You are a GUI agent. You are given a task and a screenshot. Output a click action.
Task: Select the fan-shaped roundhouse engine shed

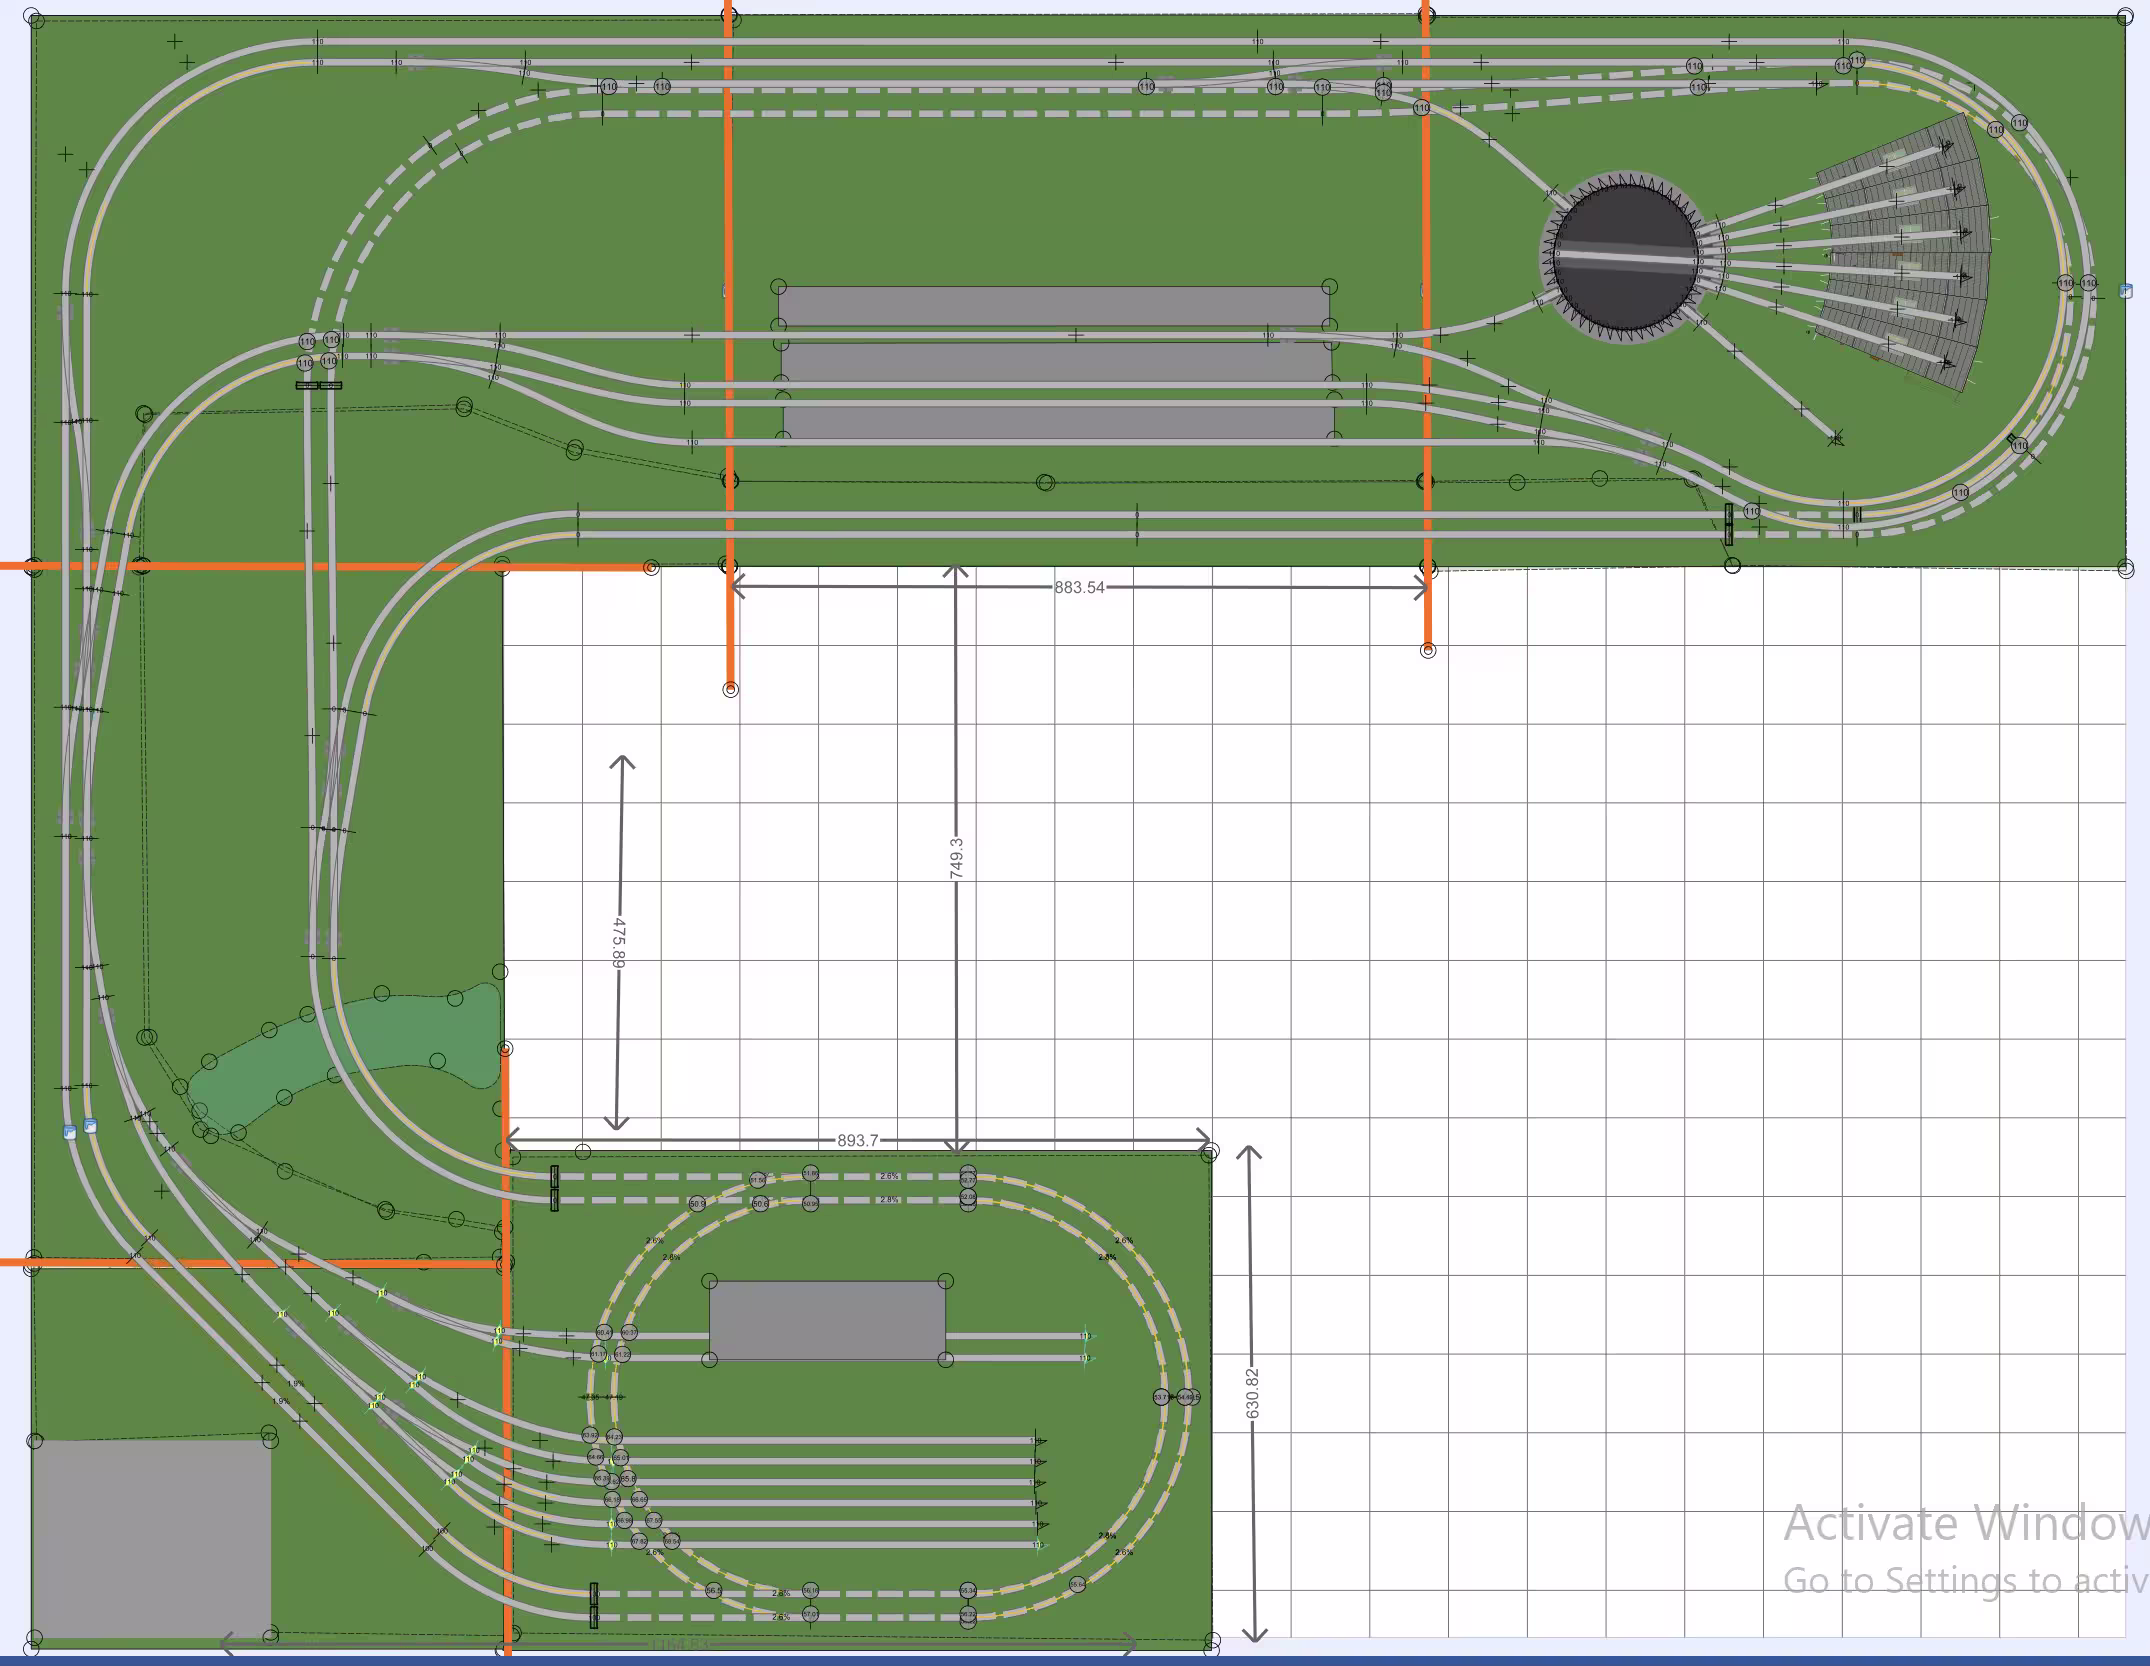(x=1903, y=252)
